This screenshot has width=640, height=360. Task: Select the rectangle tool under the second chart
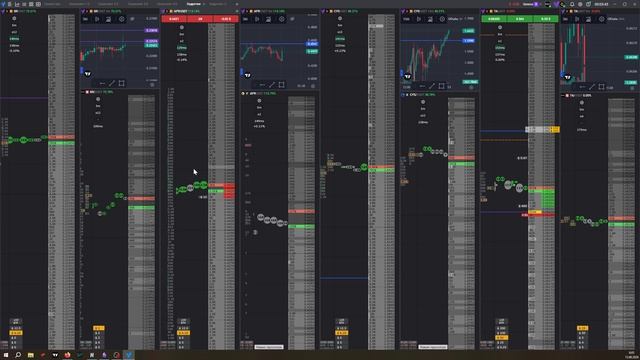[x=122, y=83]
